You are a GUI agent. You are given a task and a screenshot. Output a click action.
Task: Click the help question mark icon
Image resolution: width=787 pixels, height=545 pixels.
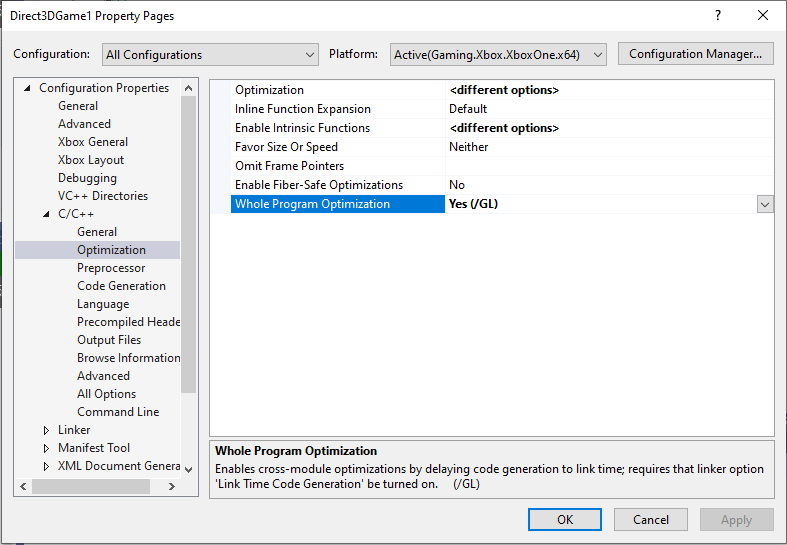click(718, 16)
